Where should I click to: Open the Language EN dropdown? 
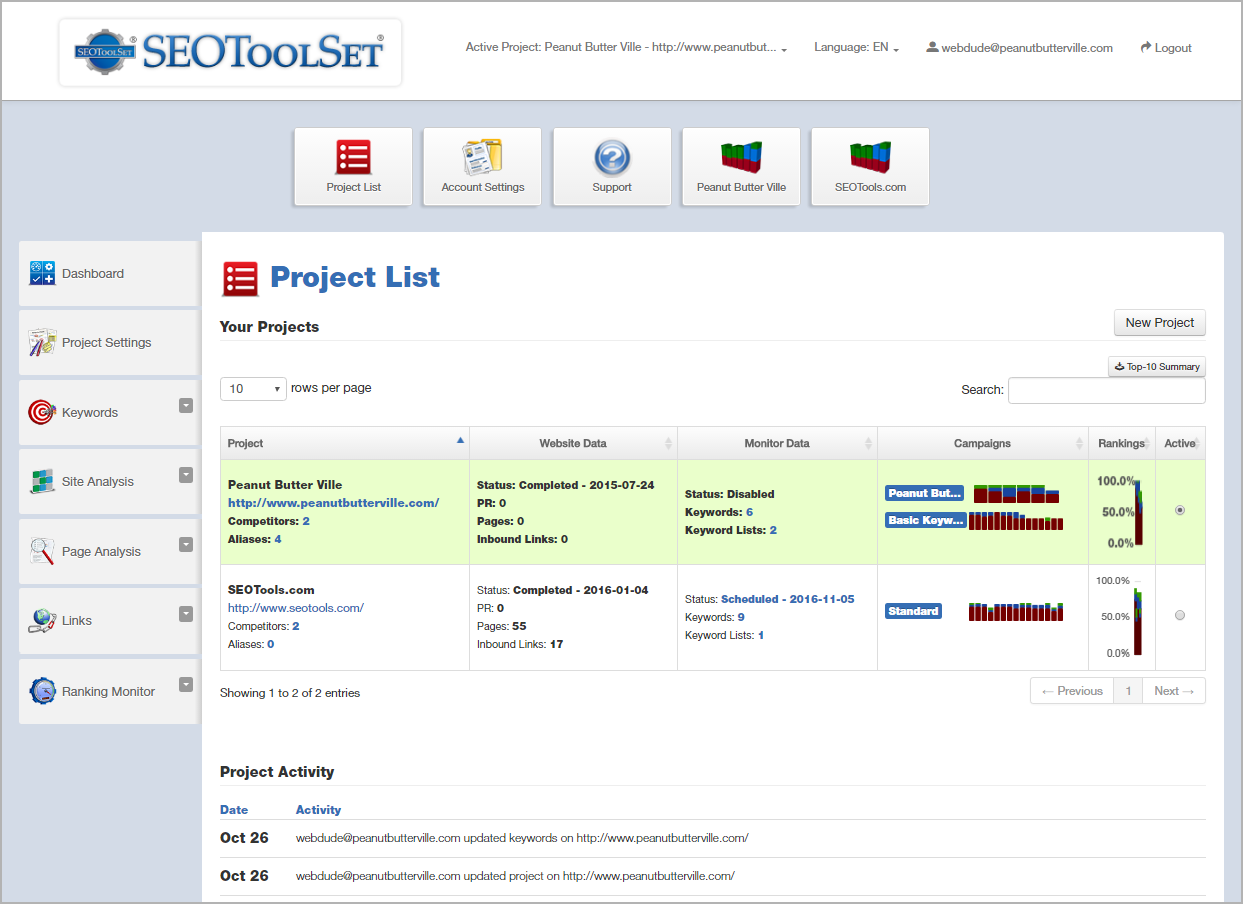click(x=856, y=48)
